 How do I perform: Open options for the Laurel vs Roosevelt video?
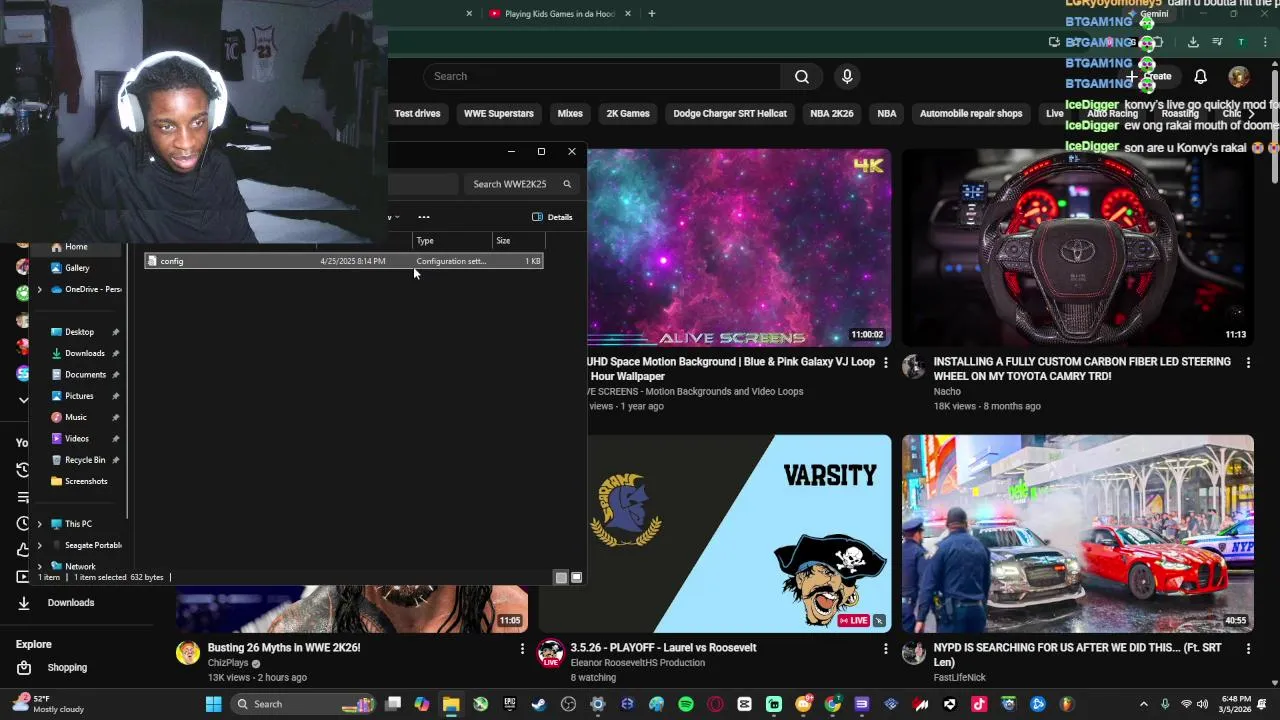[x=885, y=648]
